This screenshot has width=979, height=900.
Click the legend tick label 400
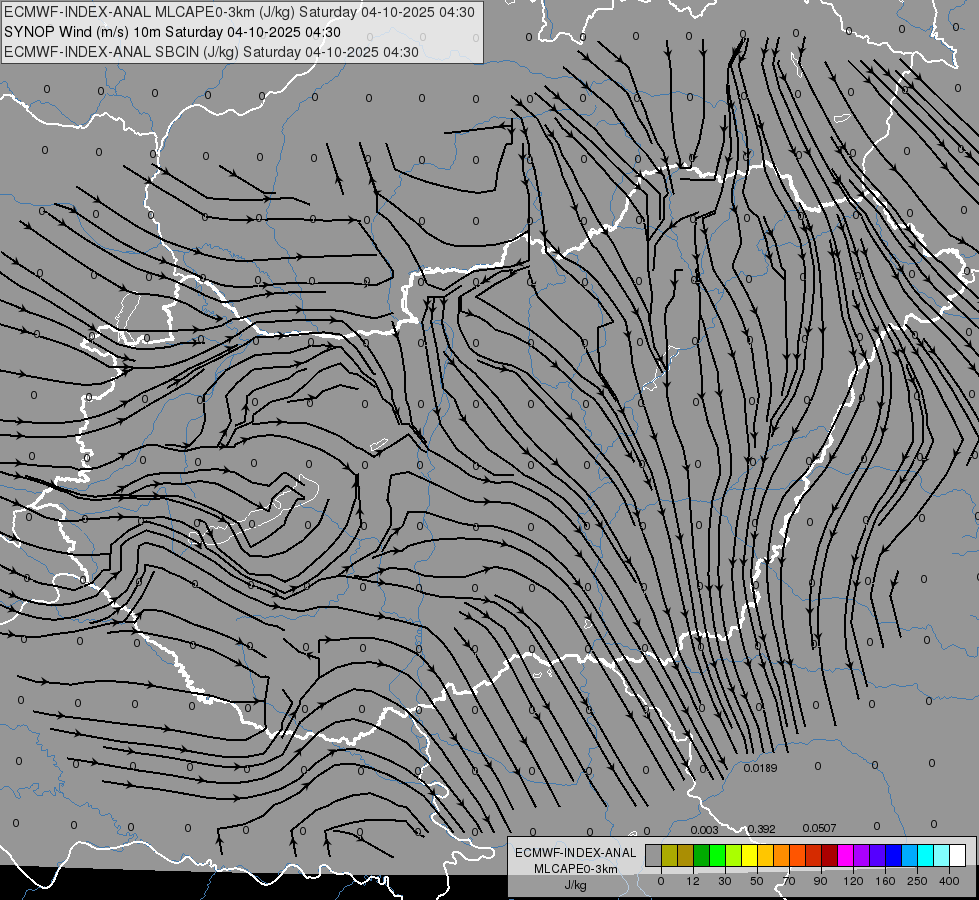[x=949, y=881]
